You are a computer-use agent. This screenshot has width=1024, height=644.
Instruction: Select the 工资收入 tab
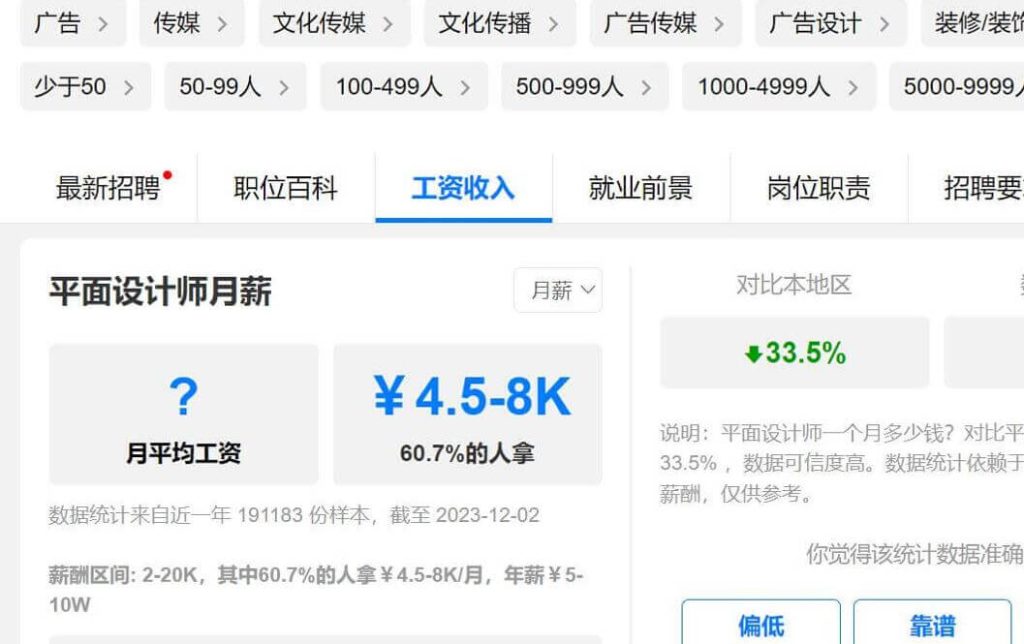click(x=464, y=188)
